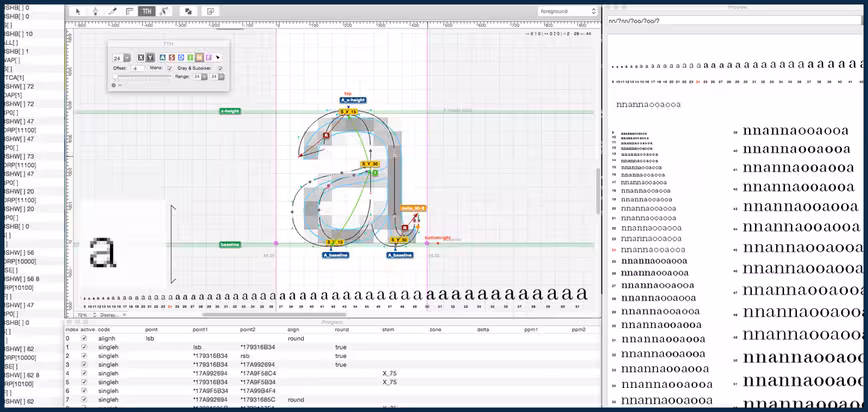Select the corner tool icon in the toolbar
The image size is (868, 412).
click(130, 11)
